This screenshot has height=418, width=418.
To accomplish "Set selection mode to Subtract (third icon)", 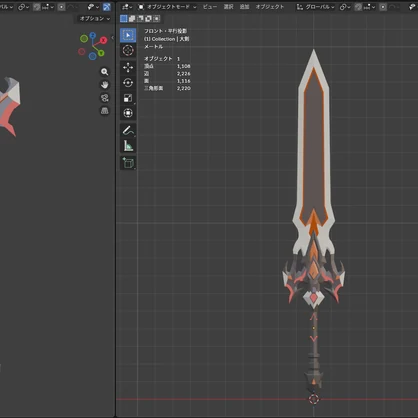I will [140, 19].
